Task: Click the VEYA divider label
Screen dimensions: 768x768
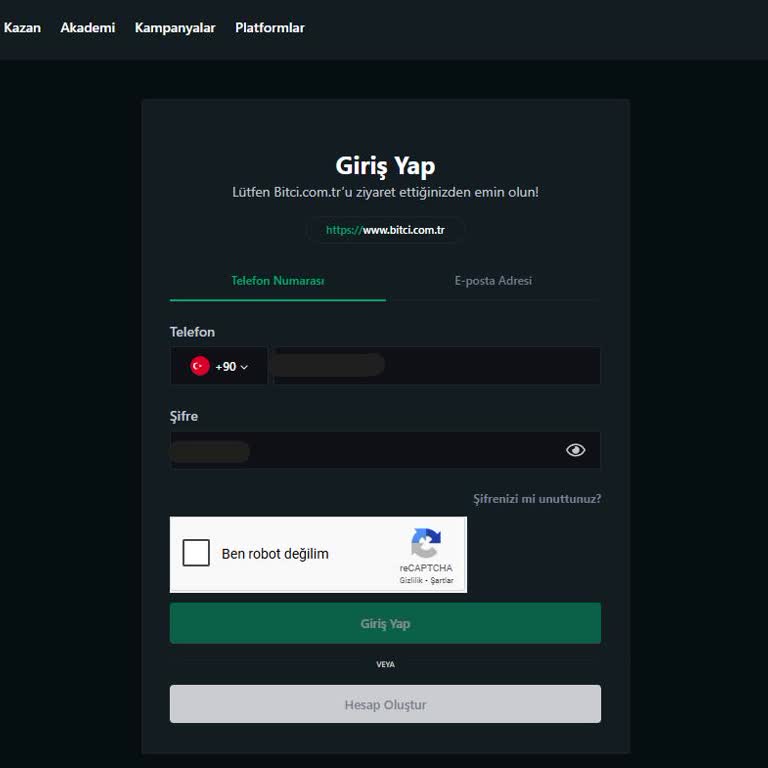Action: point(385,665)
